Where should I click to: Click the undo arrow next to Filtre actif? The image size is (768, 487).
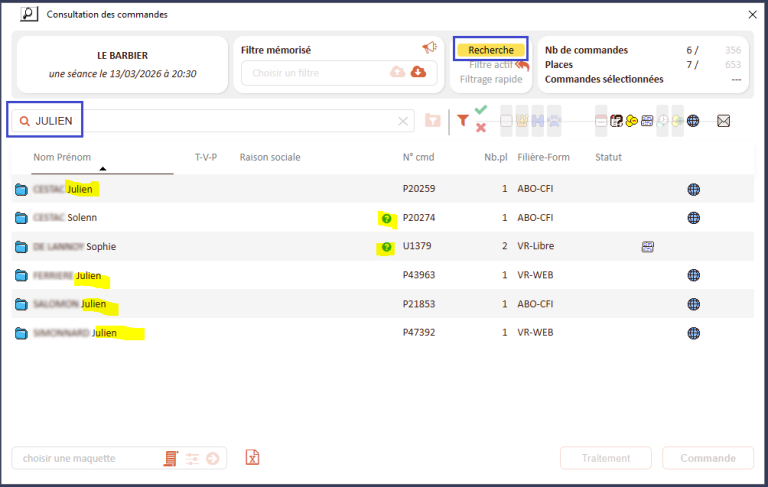click(x=522, y=65)
